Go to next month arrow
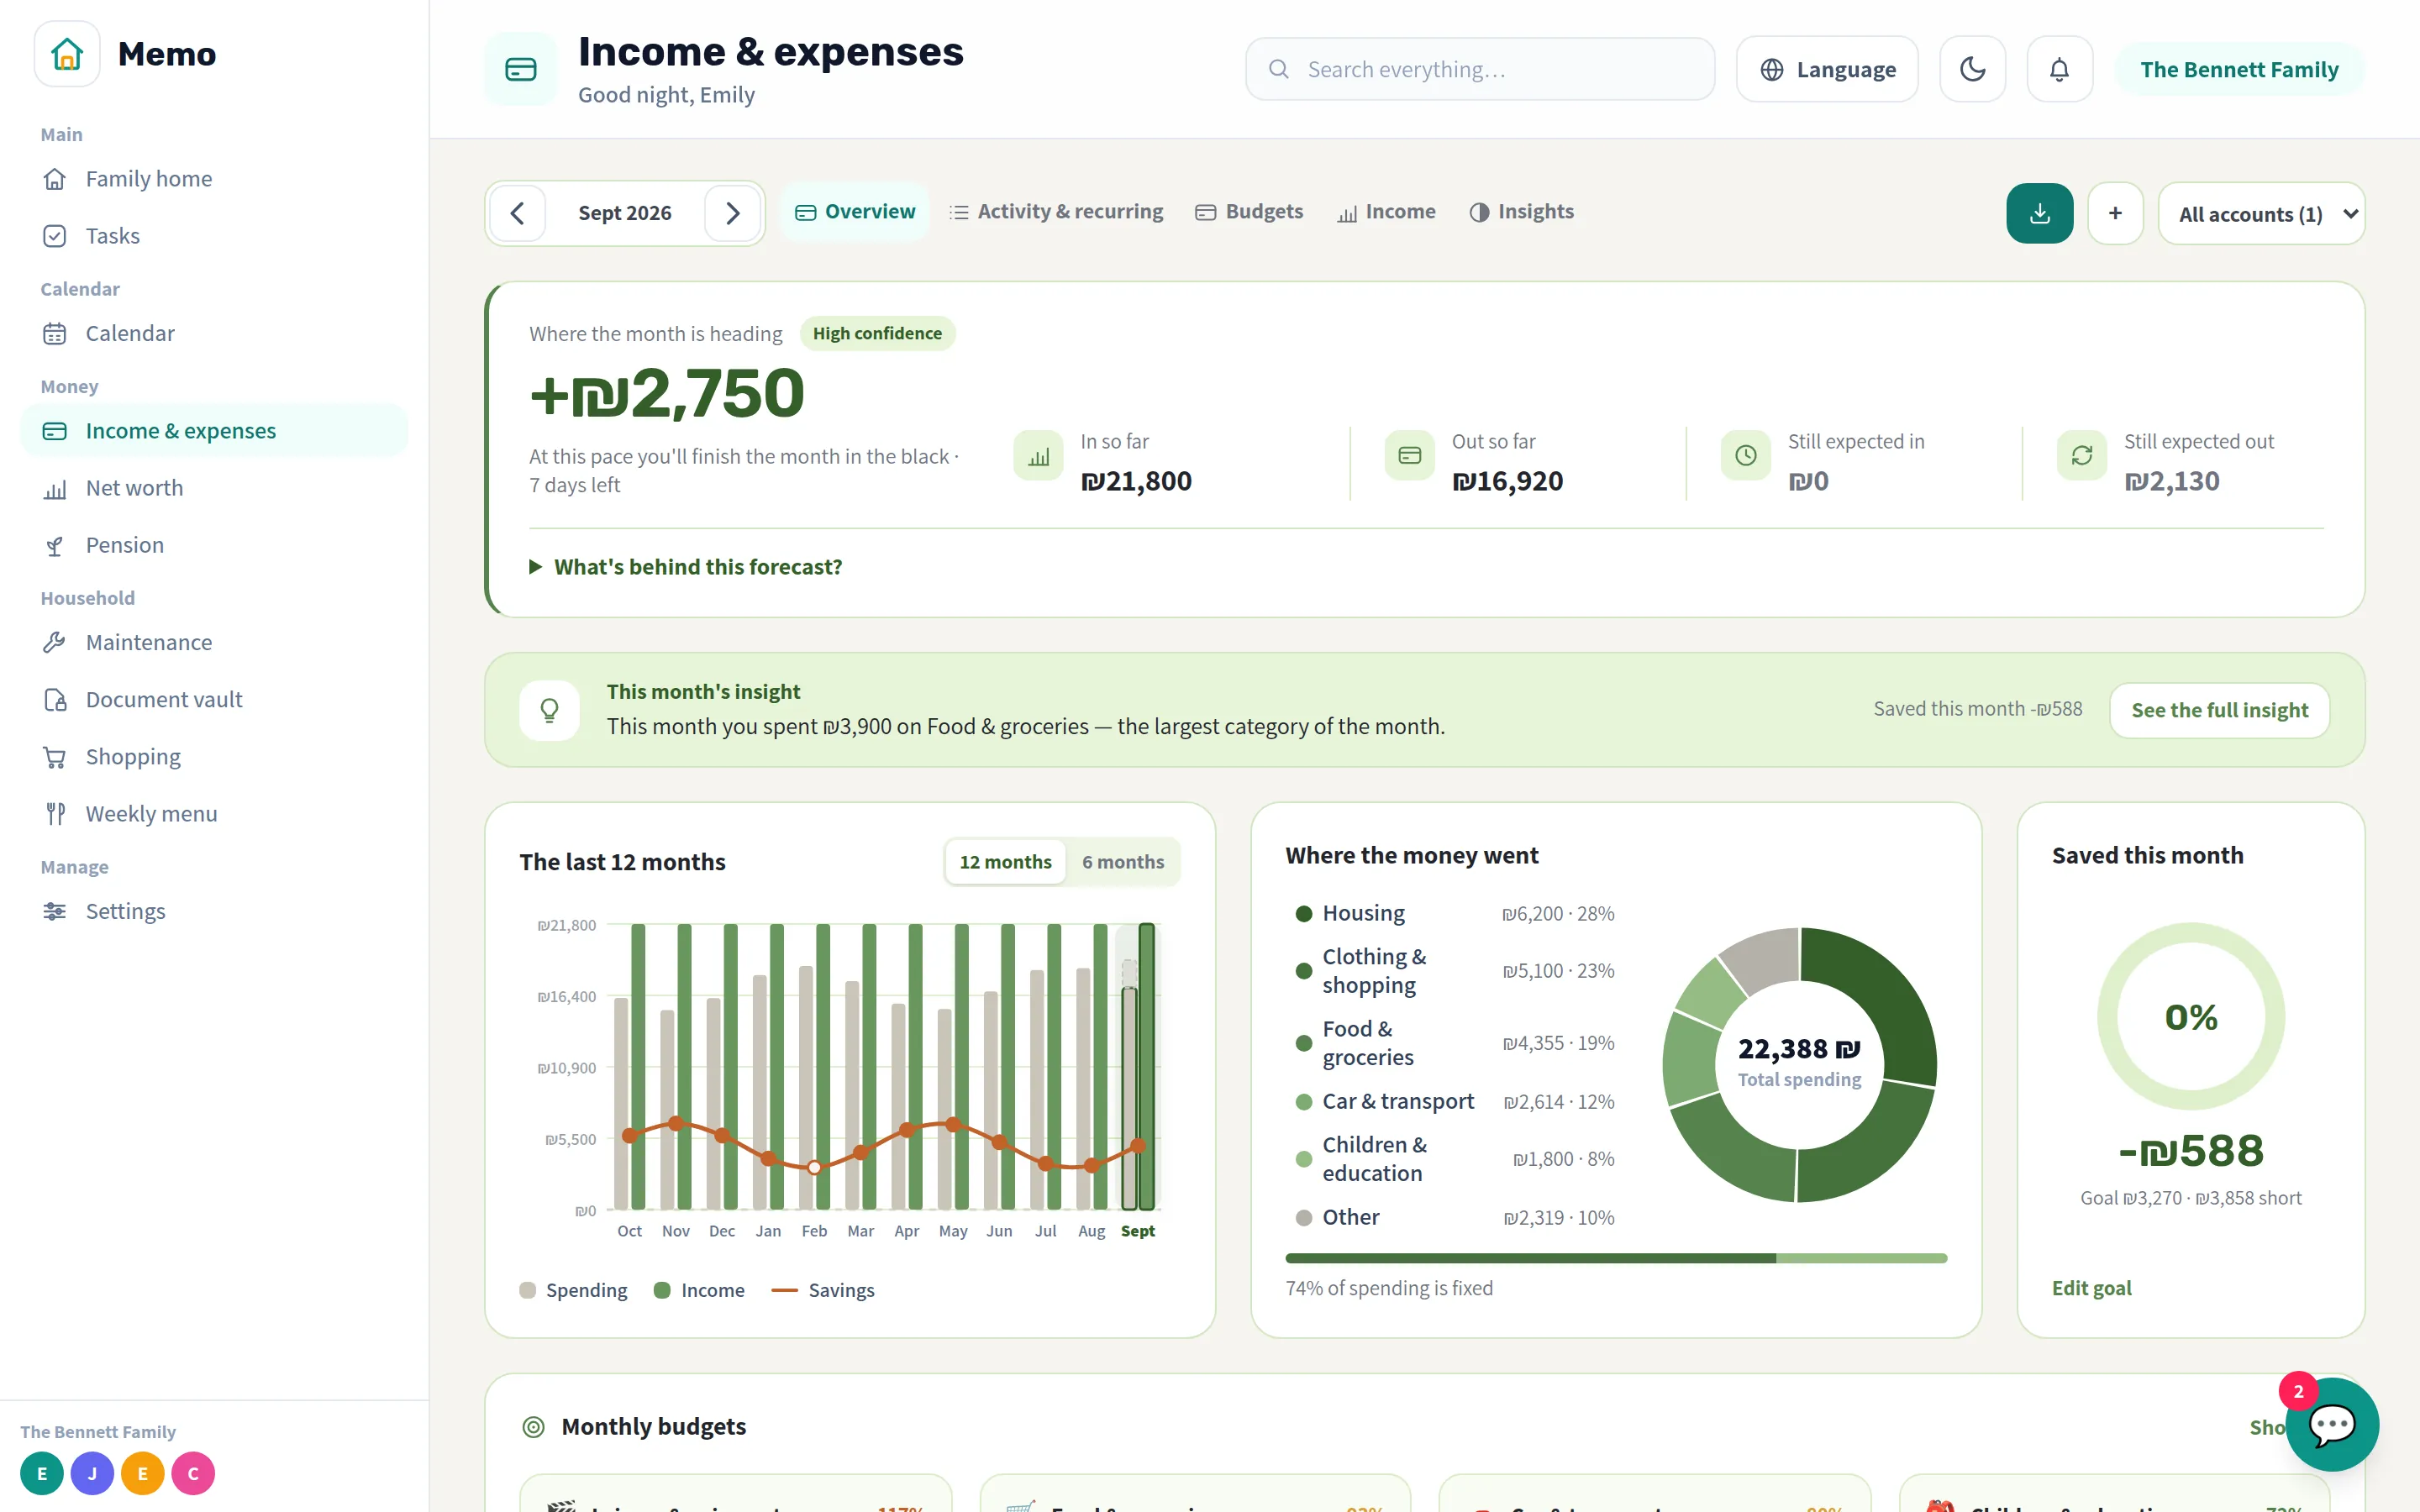This screenshot has width=2420, height=1512. pyautogui.click(x=732, y=213)
